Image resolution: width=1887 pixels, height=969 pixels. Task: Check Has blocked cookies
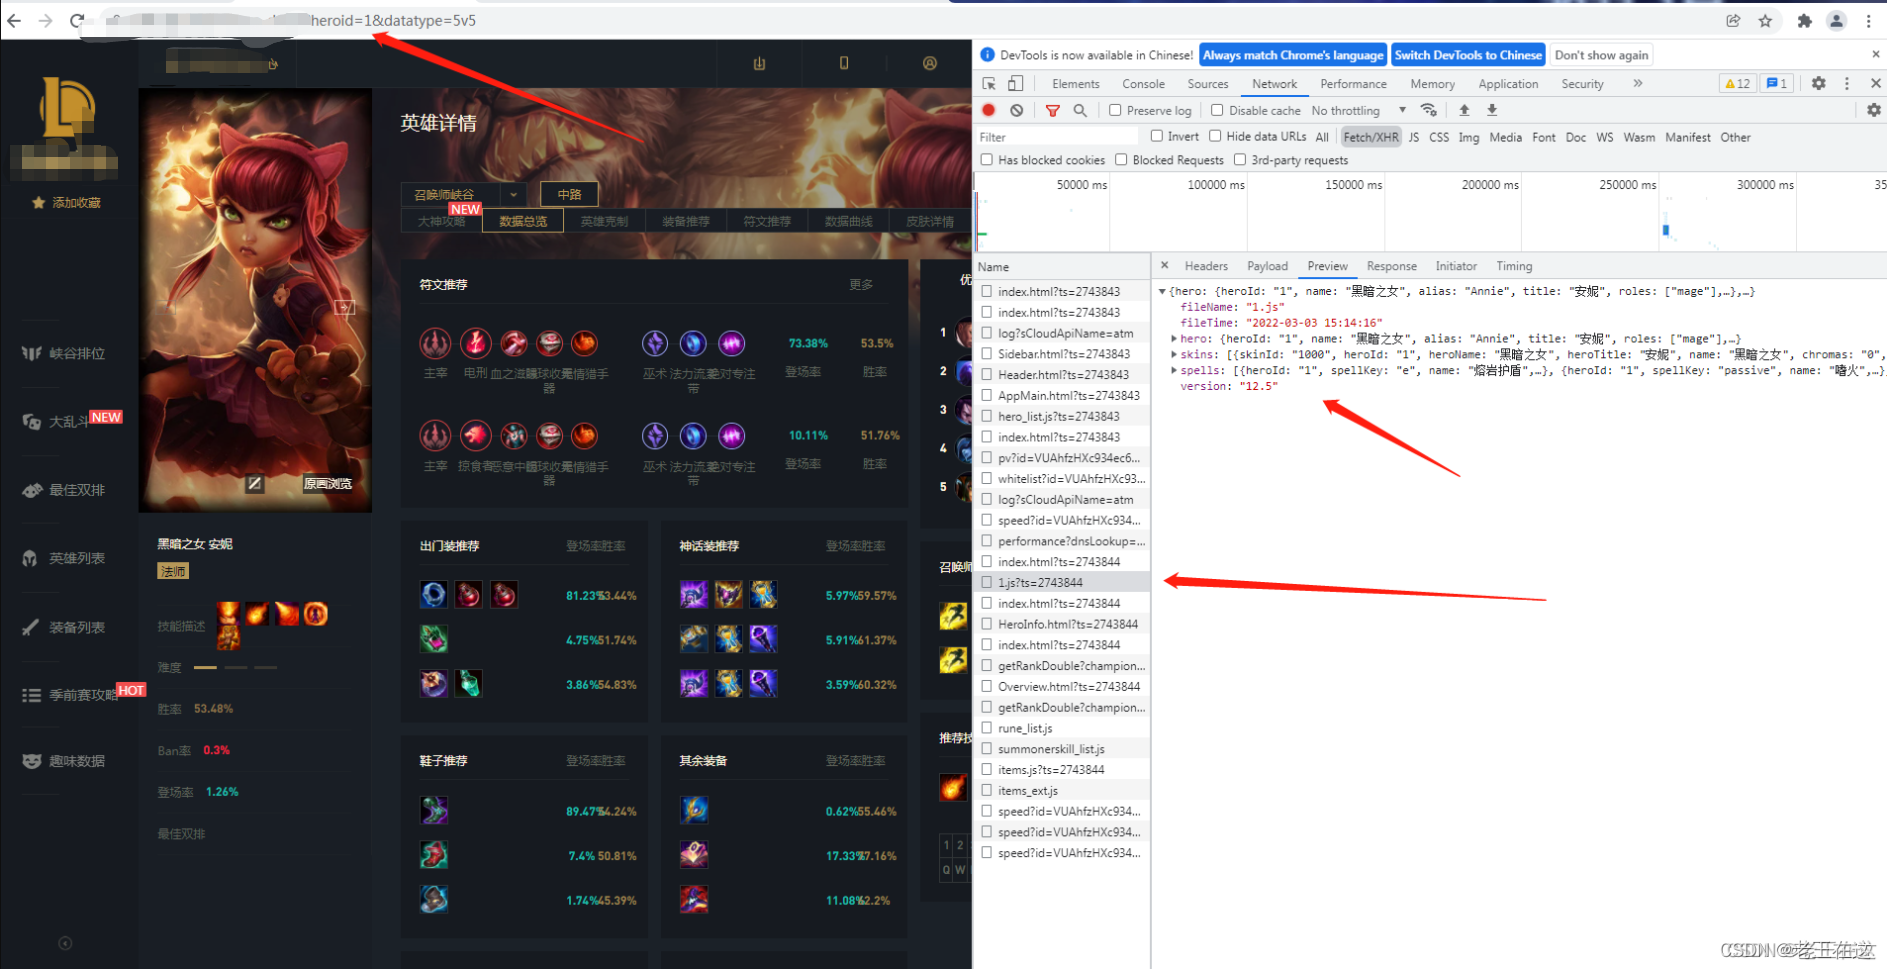point(987,160)
